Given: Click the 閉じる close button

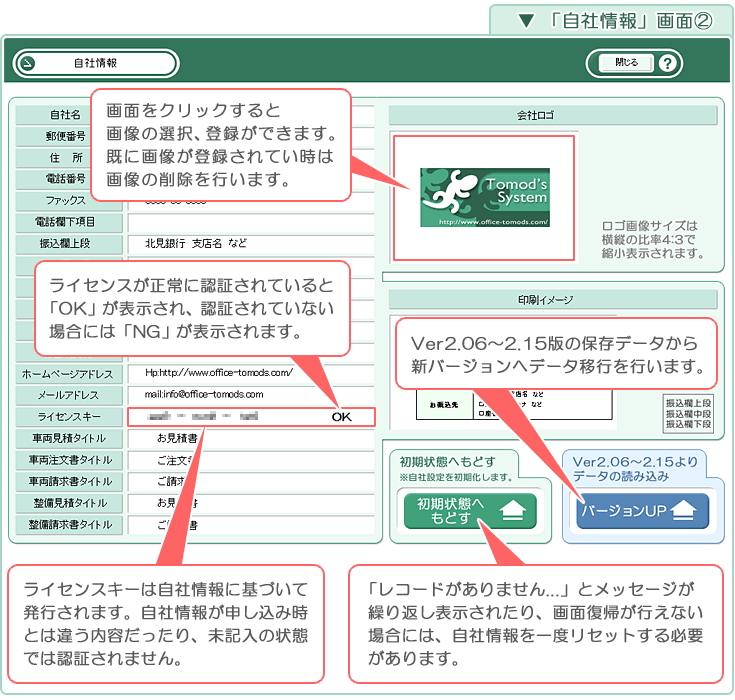Looking at the screenshot, I should (x=626, y=63).
